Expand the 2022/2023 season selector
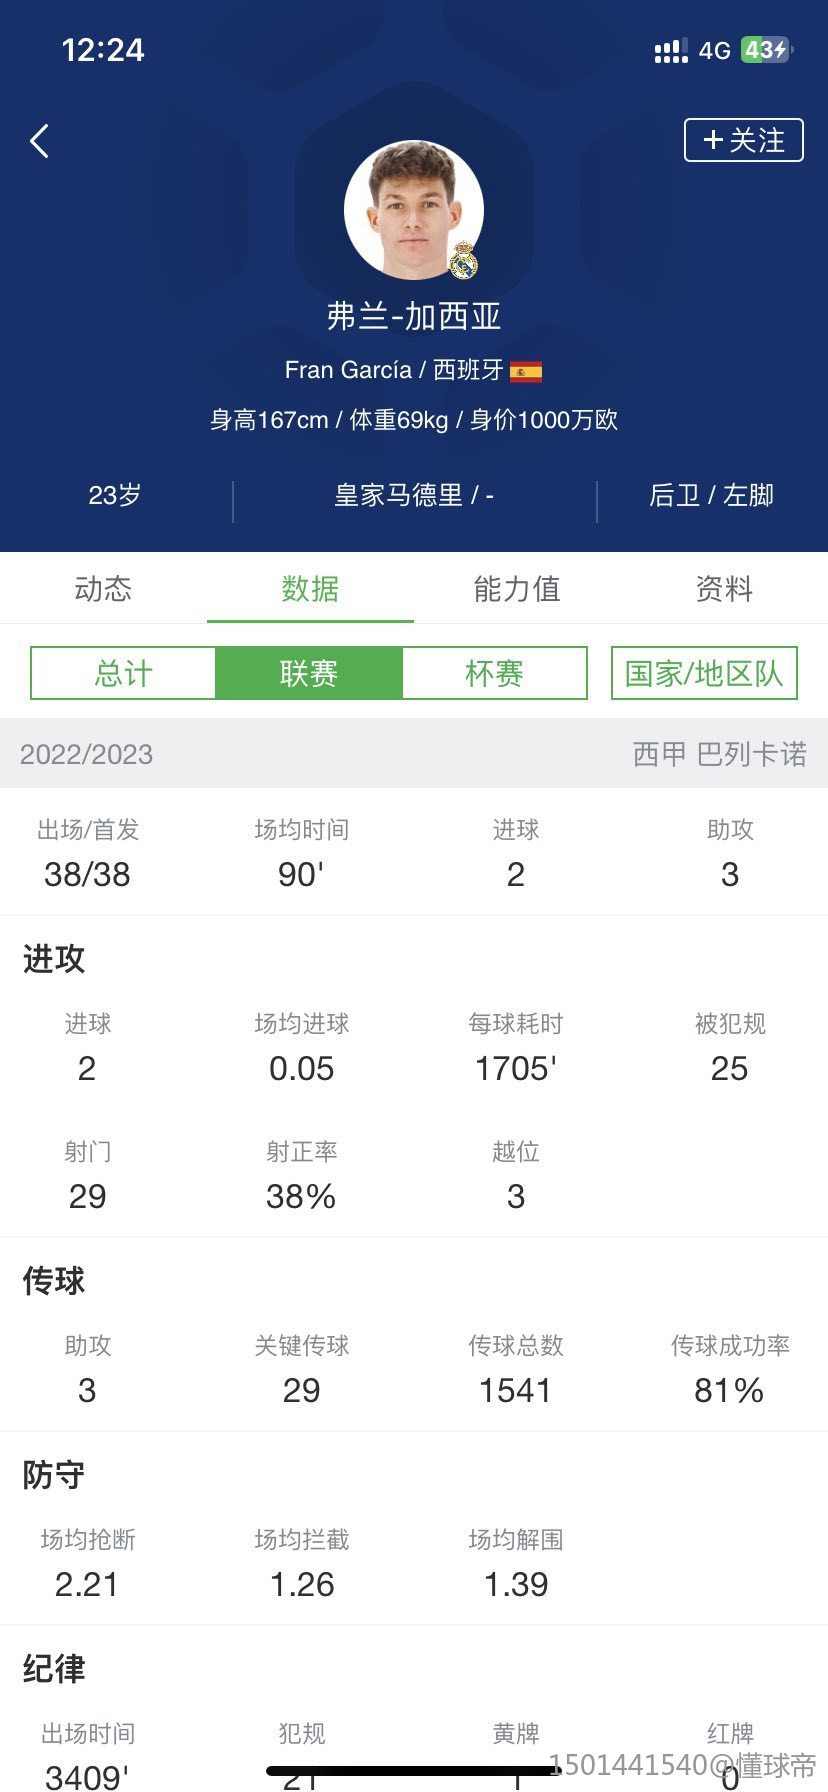 [x=87, y=754]
